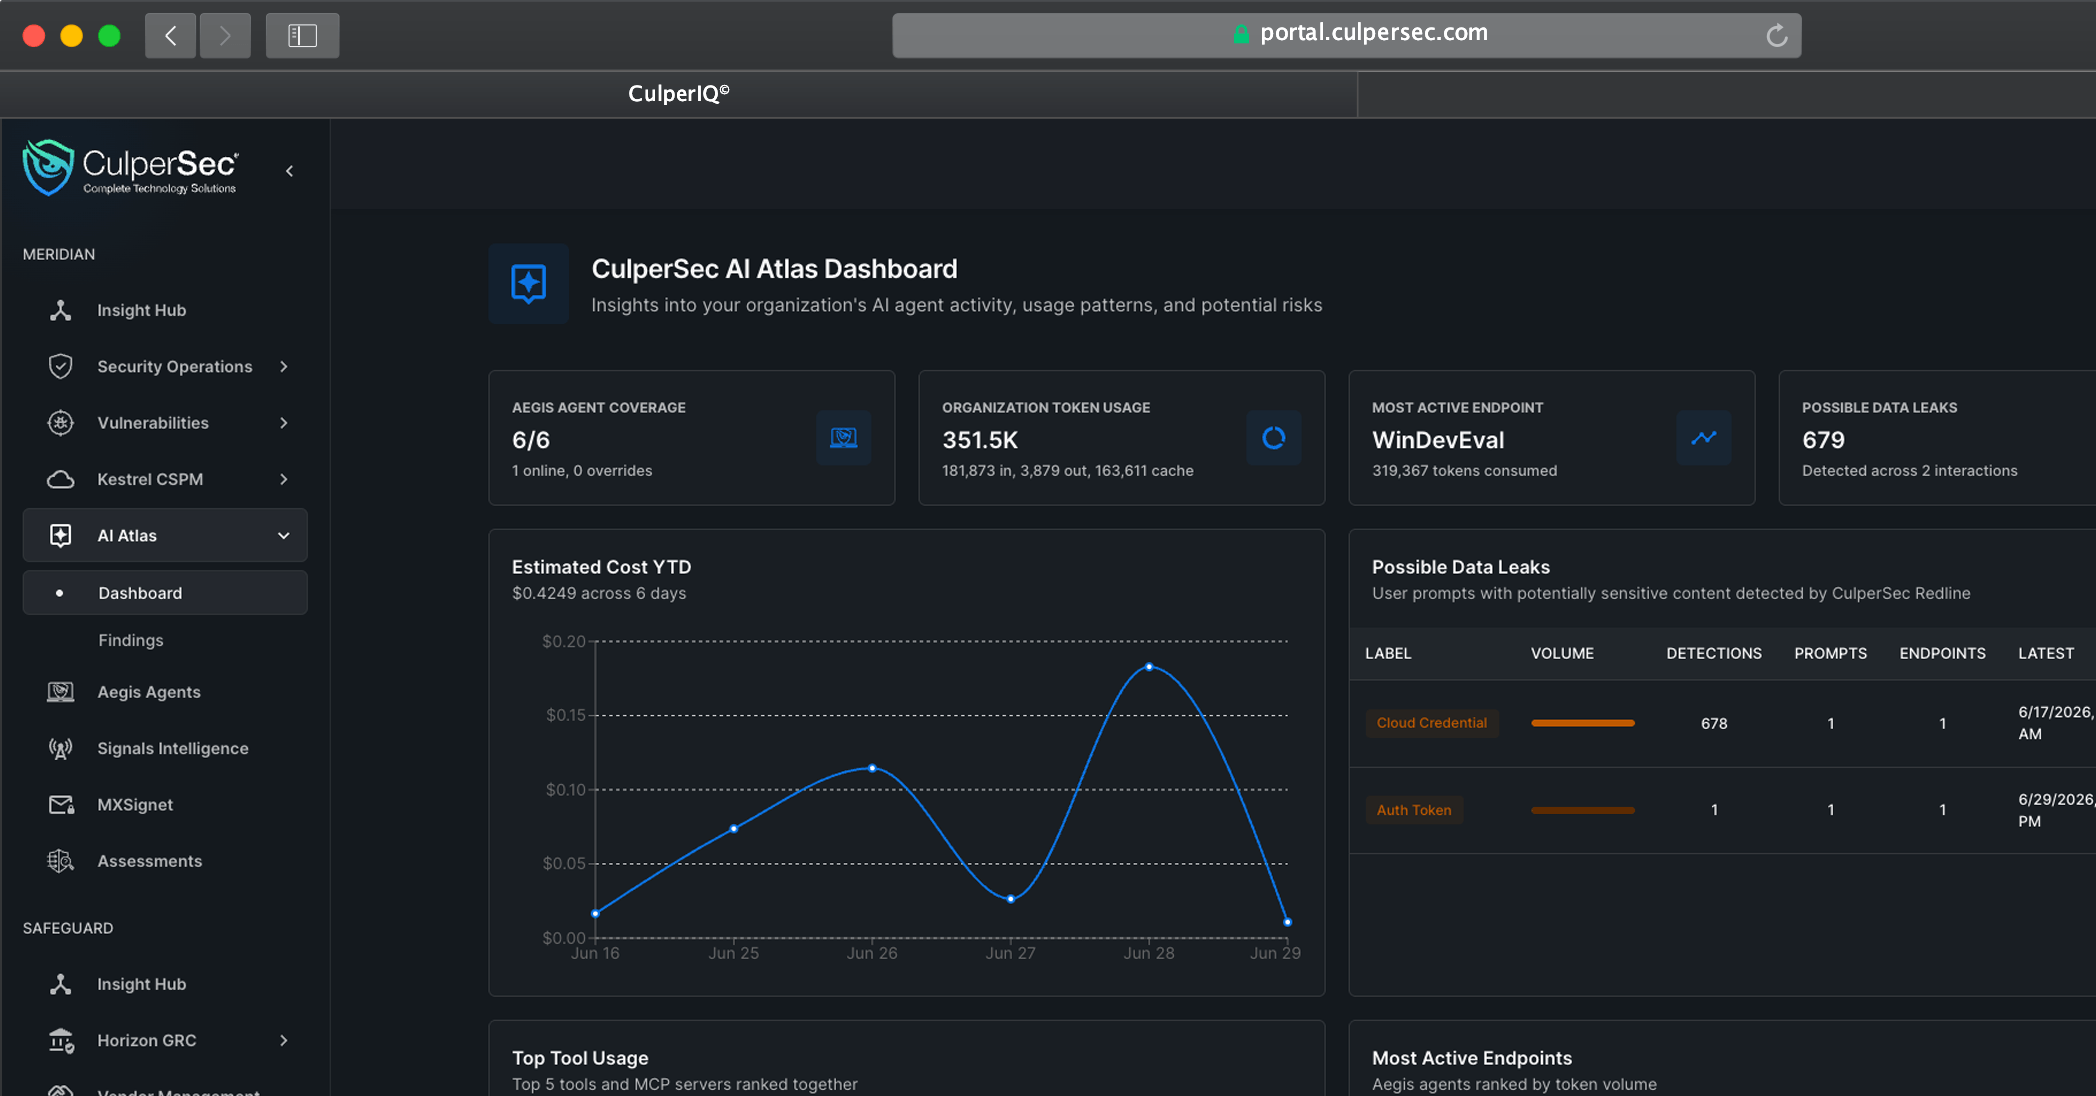Viewport: 2096px width, 1096px height.
Task: Click the PROMPTS column header
Action: [1830, 653]
